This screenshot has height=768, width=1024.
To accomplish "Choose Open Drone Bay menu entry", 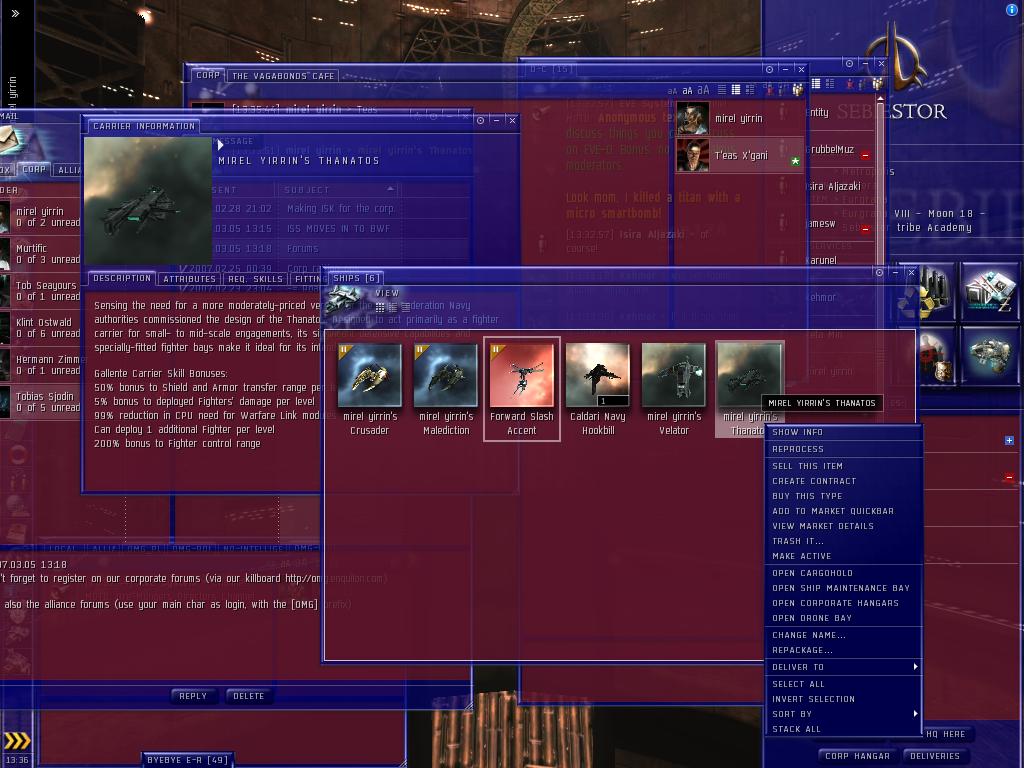I will tap(844, 618).
